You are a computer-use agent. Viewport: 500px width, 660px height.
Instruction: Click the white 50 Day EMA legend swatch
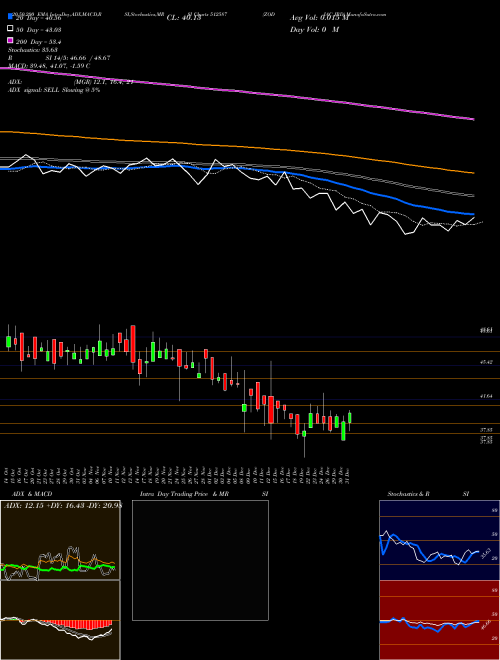[11, 29]
